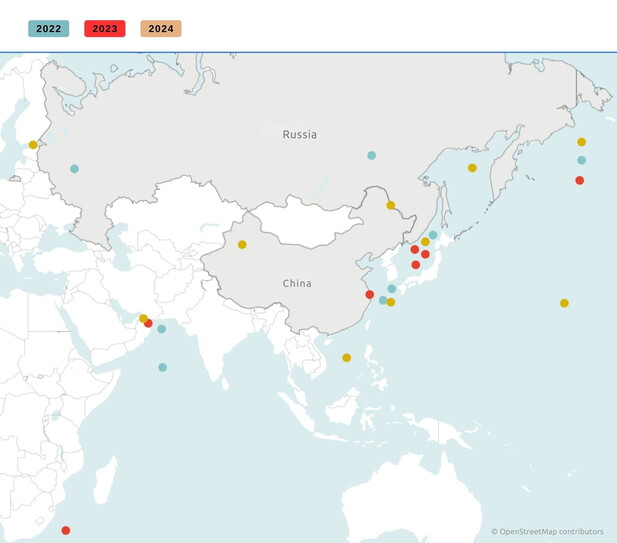Click the yellow marker on China's northeastern border
The height and width of the screenshot is (543, 617).
pyautogui.click(x=390, y=205)
